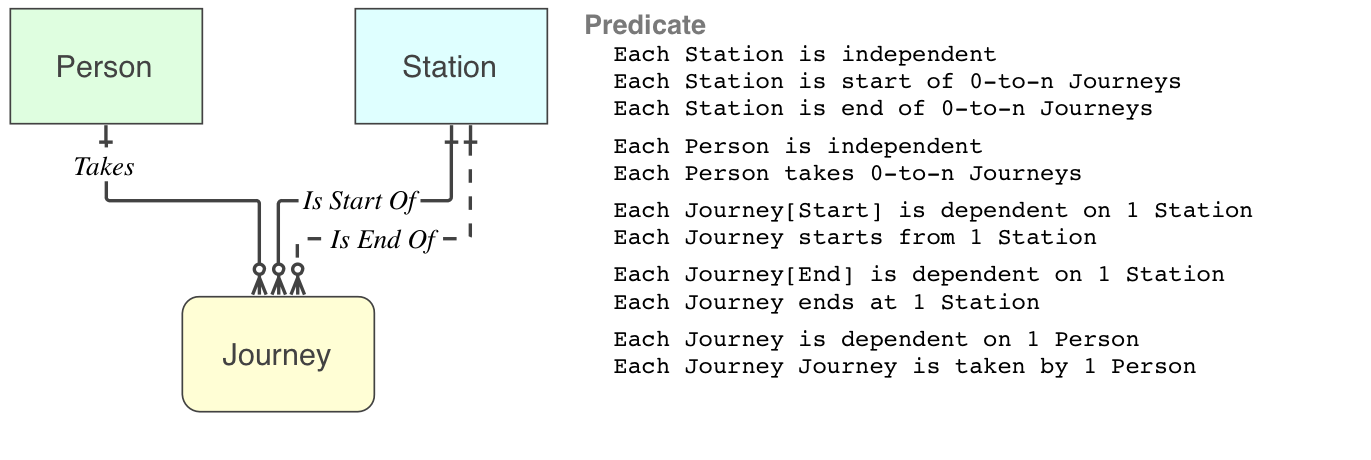Click the dashed line marker under Station
The height and width of the screenshot is (460, 1371).
(470, 144)
